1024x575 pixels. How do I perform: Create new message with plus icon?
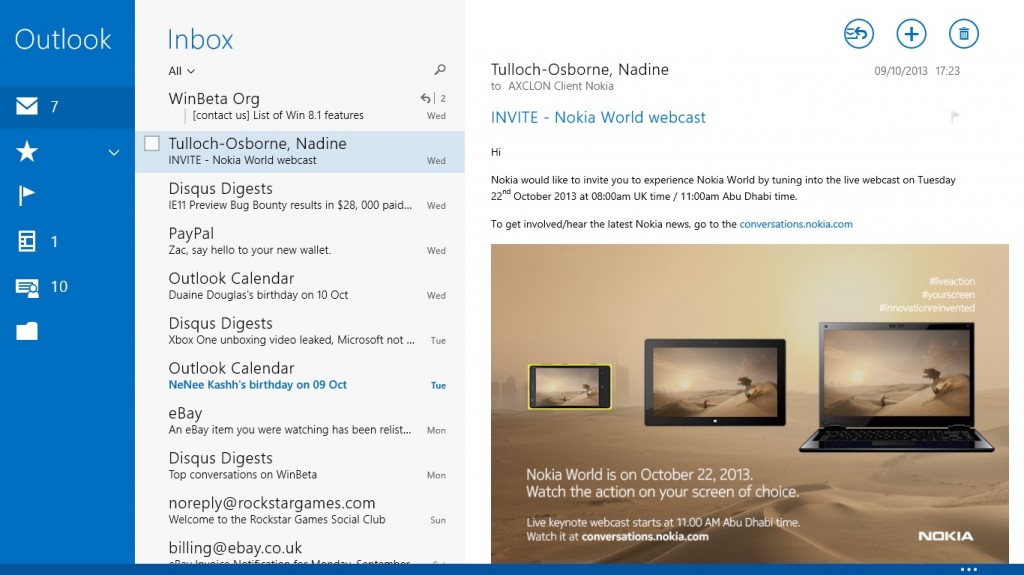tap(911, 34)
